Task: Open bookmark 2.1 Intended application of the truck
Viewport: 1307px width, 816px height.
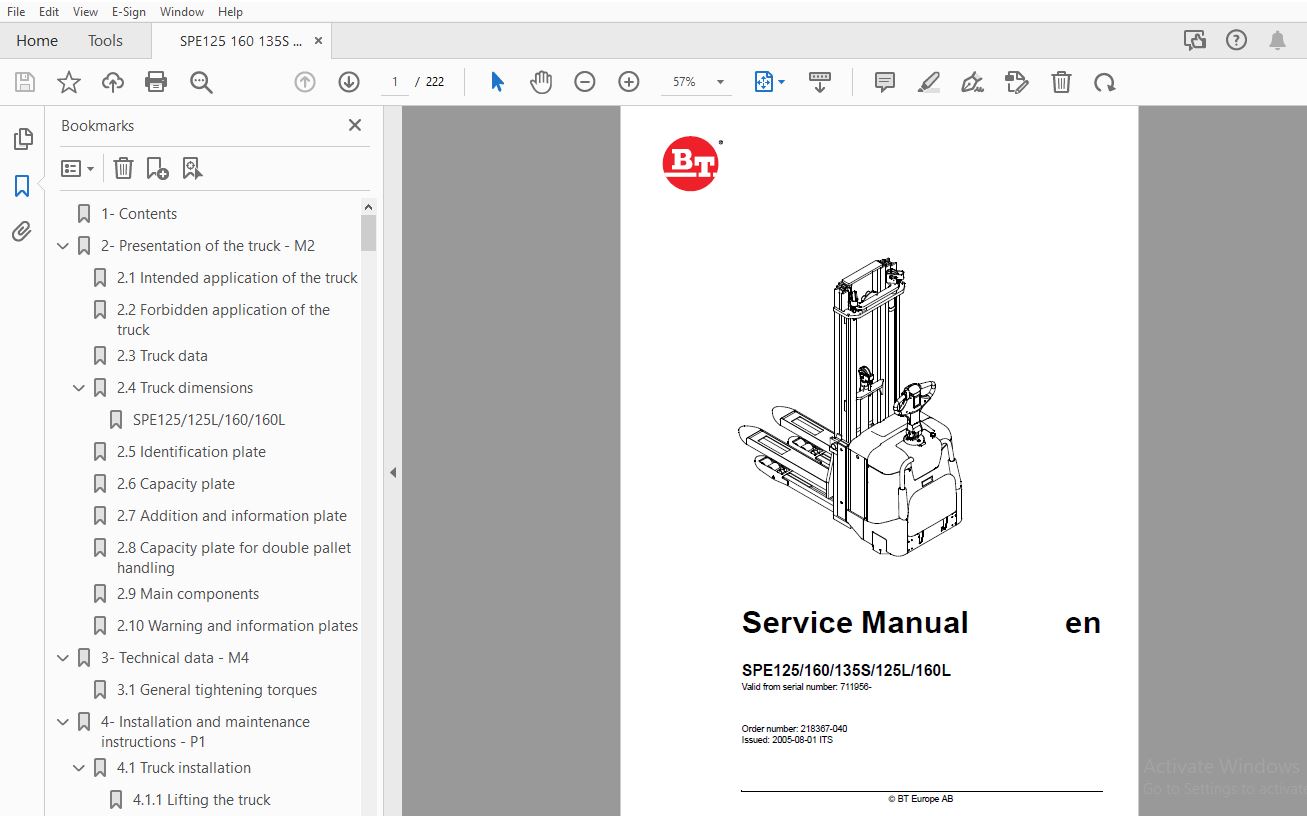Action: (x=237, y=278)
